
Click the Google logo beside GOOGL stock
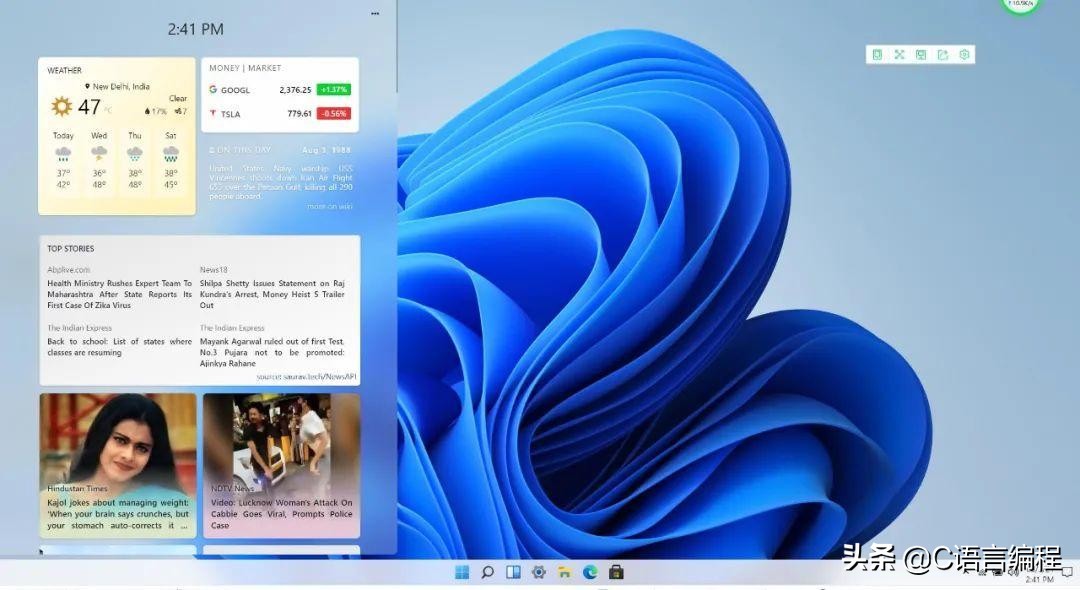[x=213, y=89]
